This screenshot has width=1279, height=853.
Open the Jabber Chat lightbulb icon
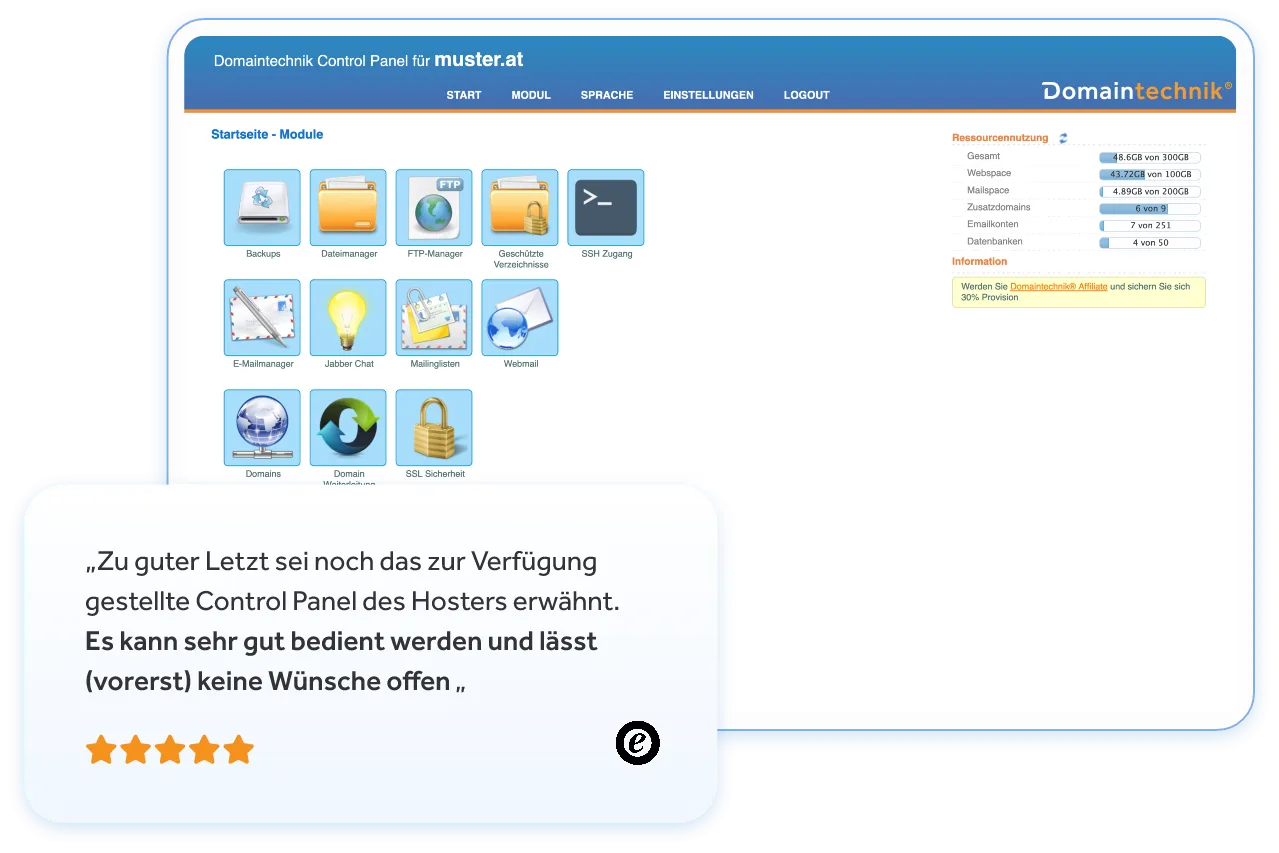coord(348,317)
